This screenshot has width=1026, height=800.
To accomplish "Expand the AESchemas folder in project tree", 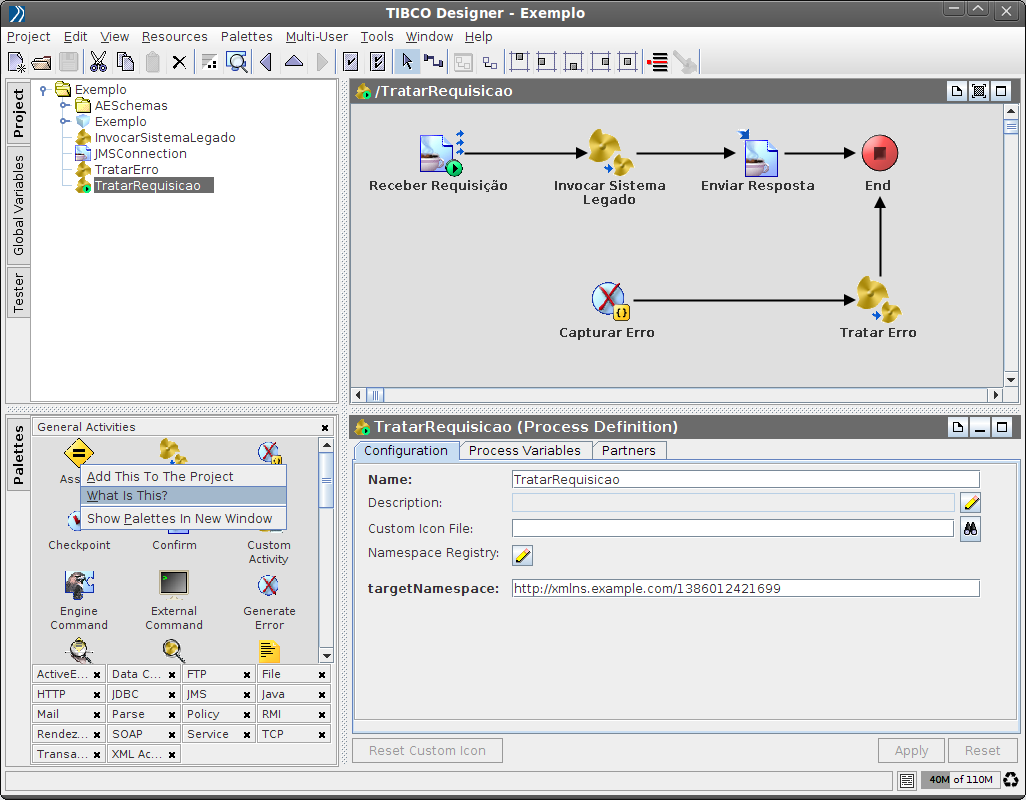I will [x=64, y=106].
